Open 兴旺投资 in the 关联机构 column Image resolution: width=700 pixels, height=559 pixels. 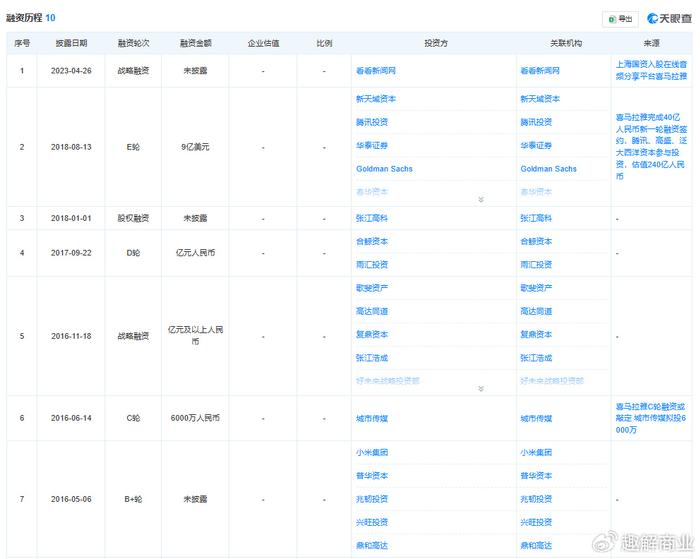(536, 522)
